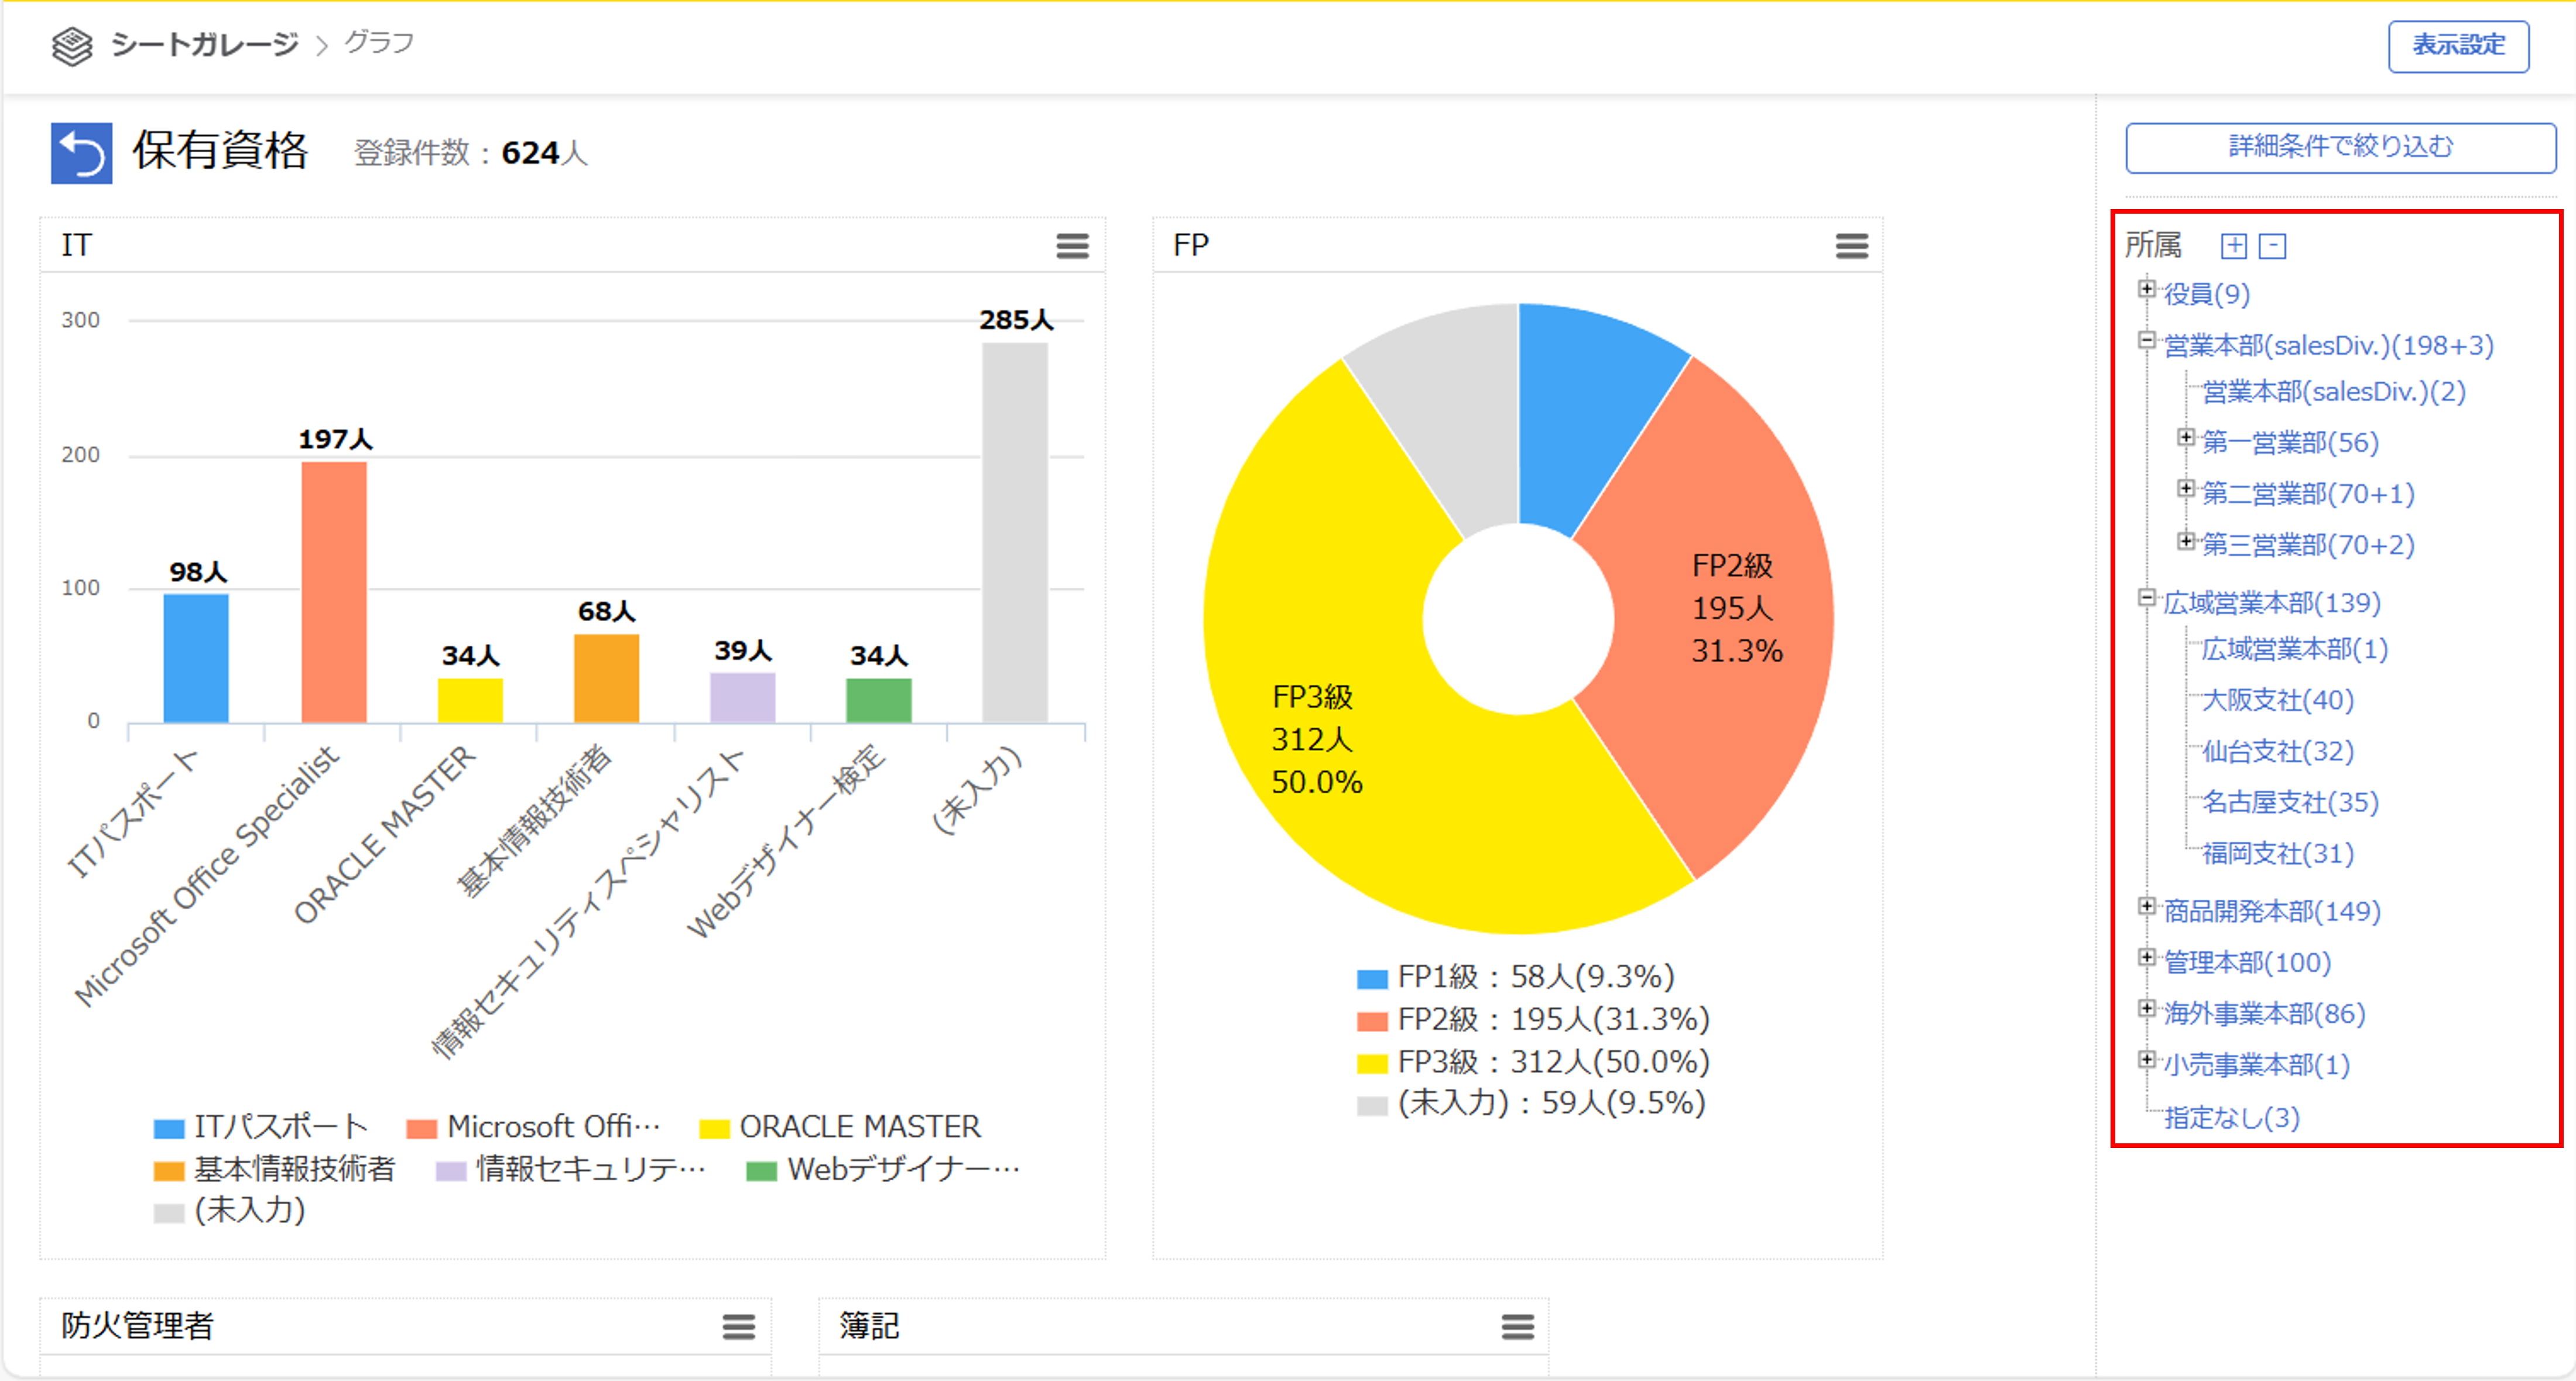Expand all nodes with 所属 plus icon
This screenshot has width=2576, height=1381.
tap(2233, 246)
